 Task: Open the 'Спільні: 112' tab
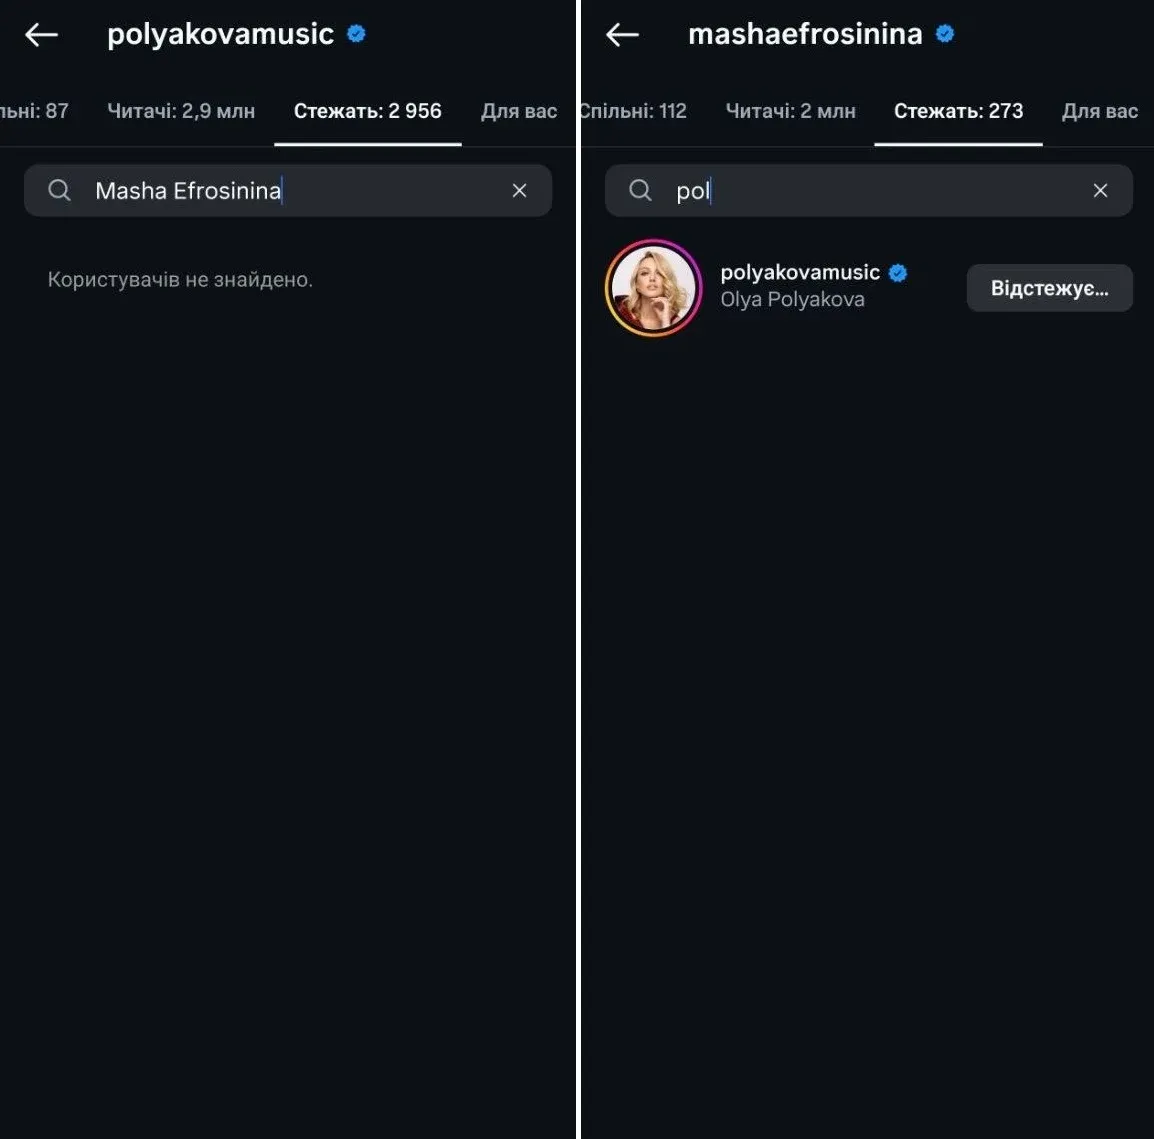click(634, 111)
